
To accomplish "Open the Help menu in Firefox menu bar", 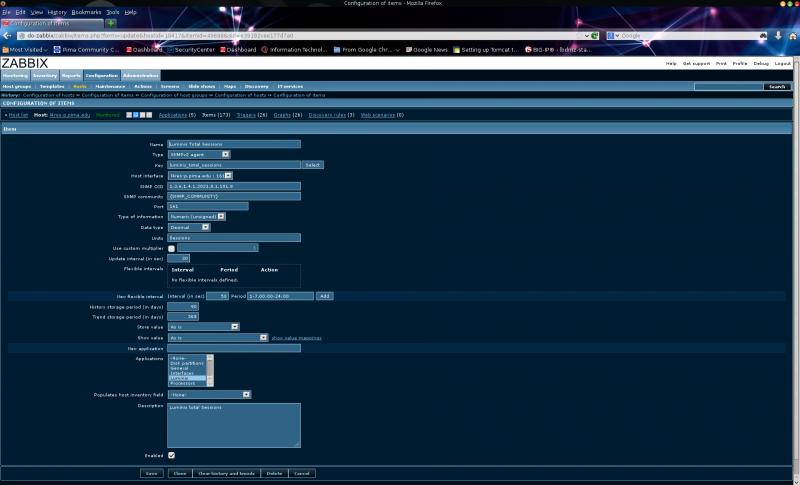I will pyautogui.click(x=131, y=12).
